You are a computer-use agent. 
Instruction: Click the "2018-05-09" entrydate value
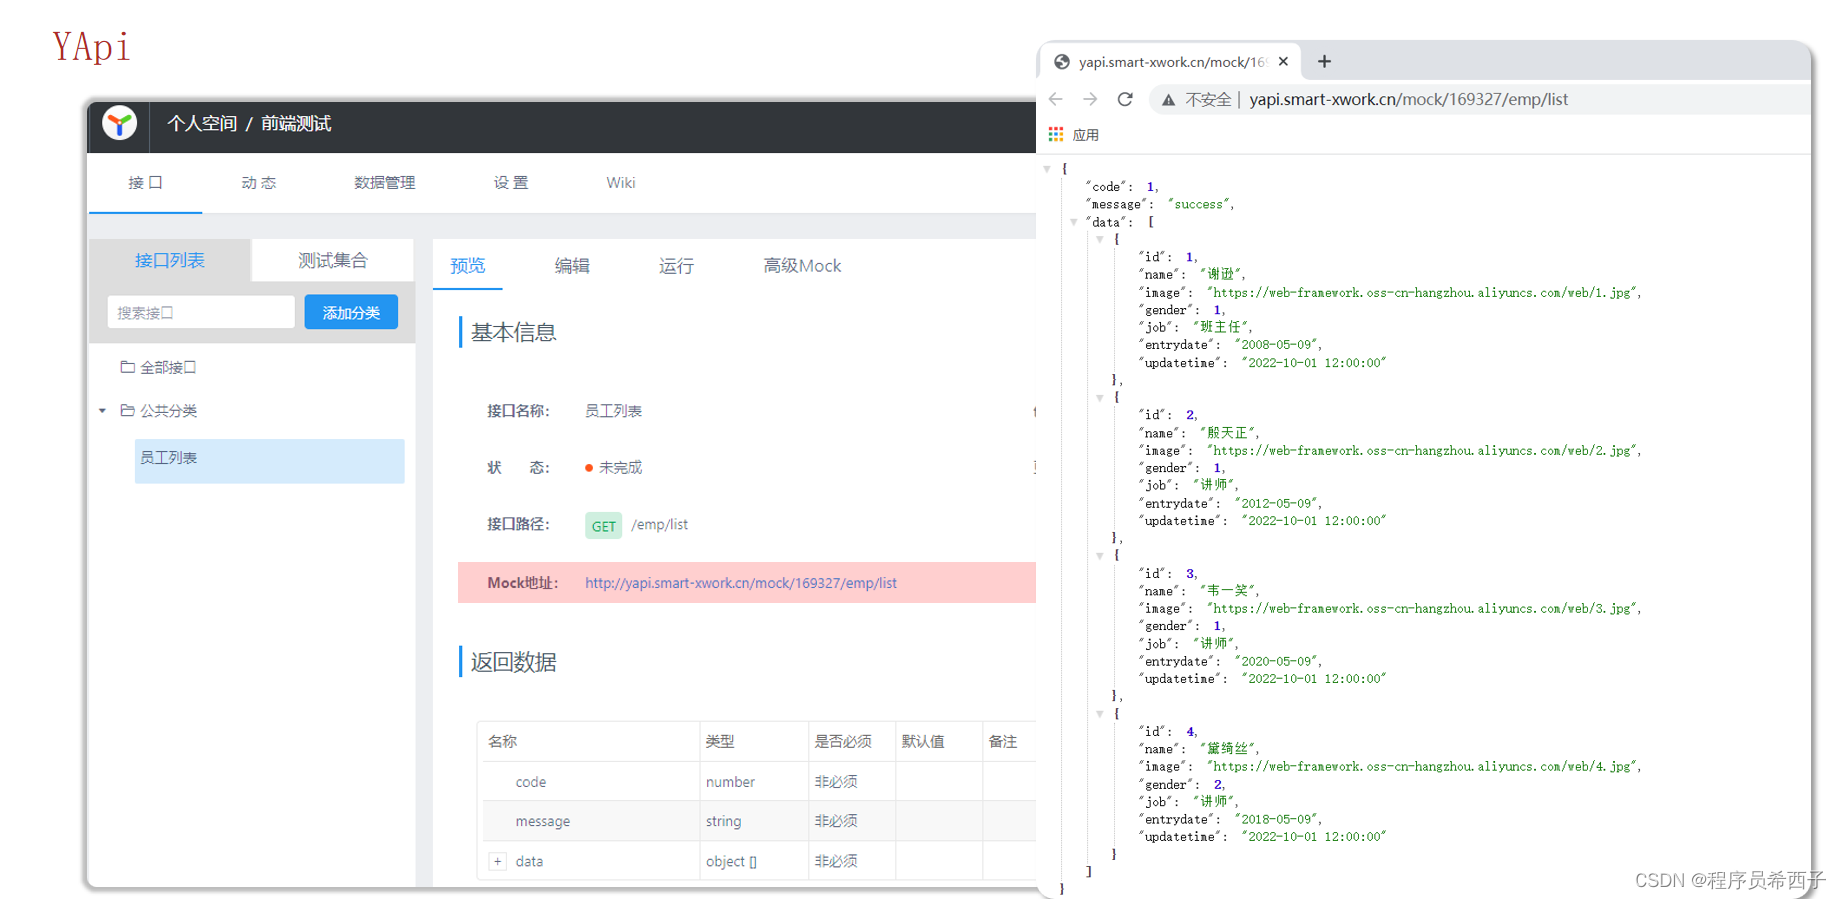coord(1277,820)
